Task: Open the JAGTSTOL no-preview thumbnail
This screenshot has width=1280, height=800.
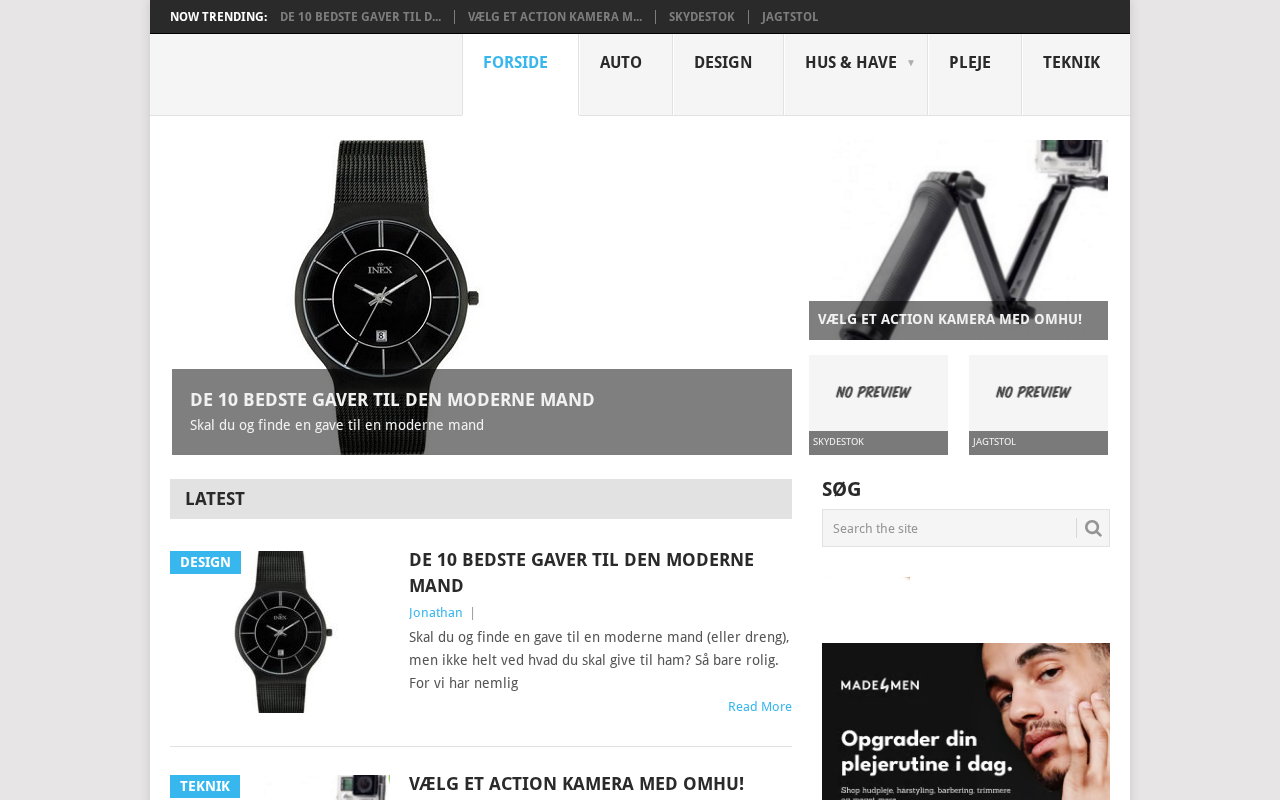Action: (x=1038, y=405)
